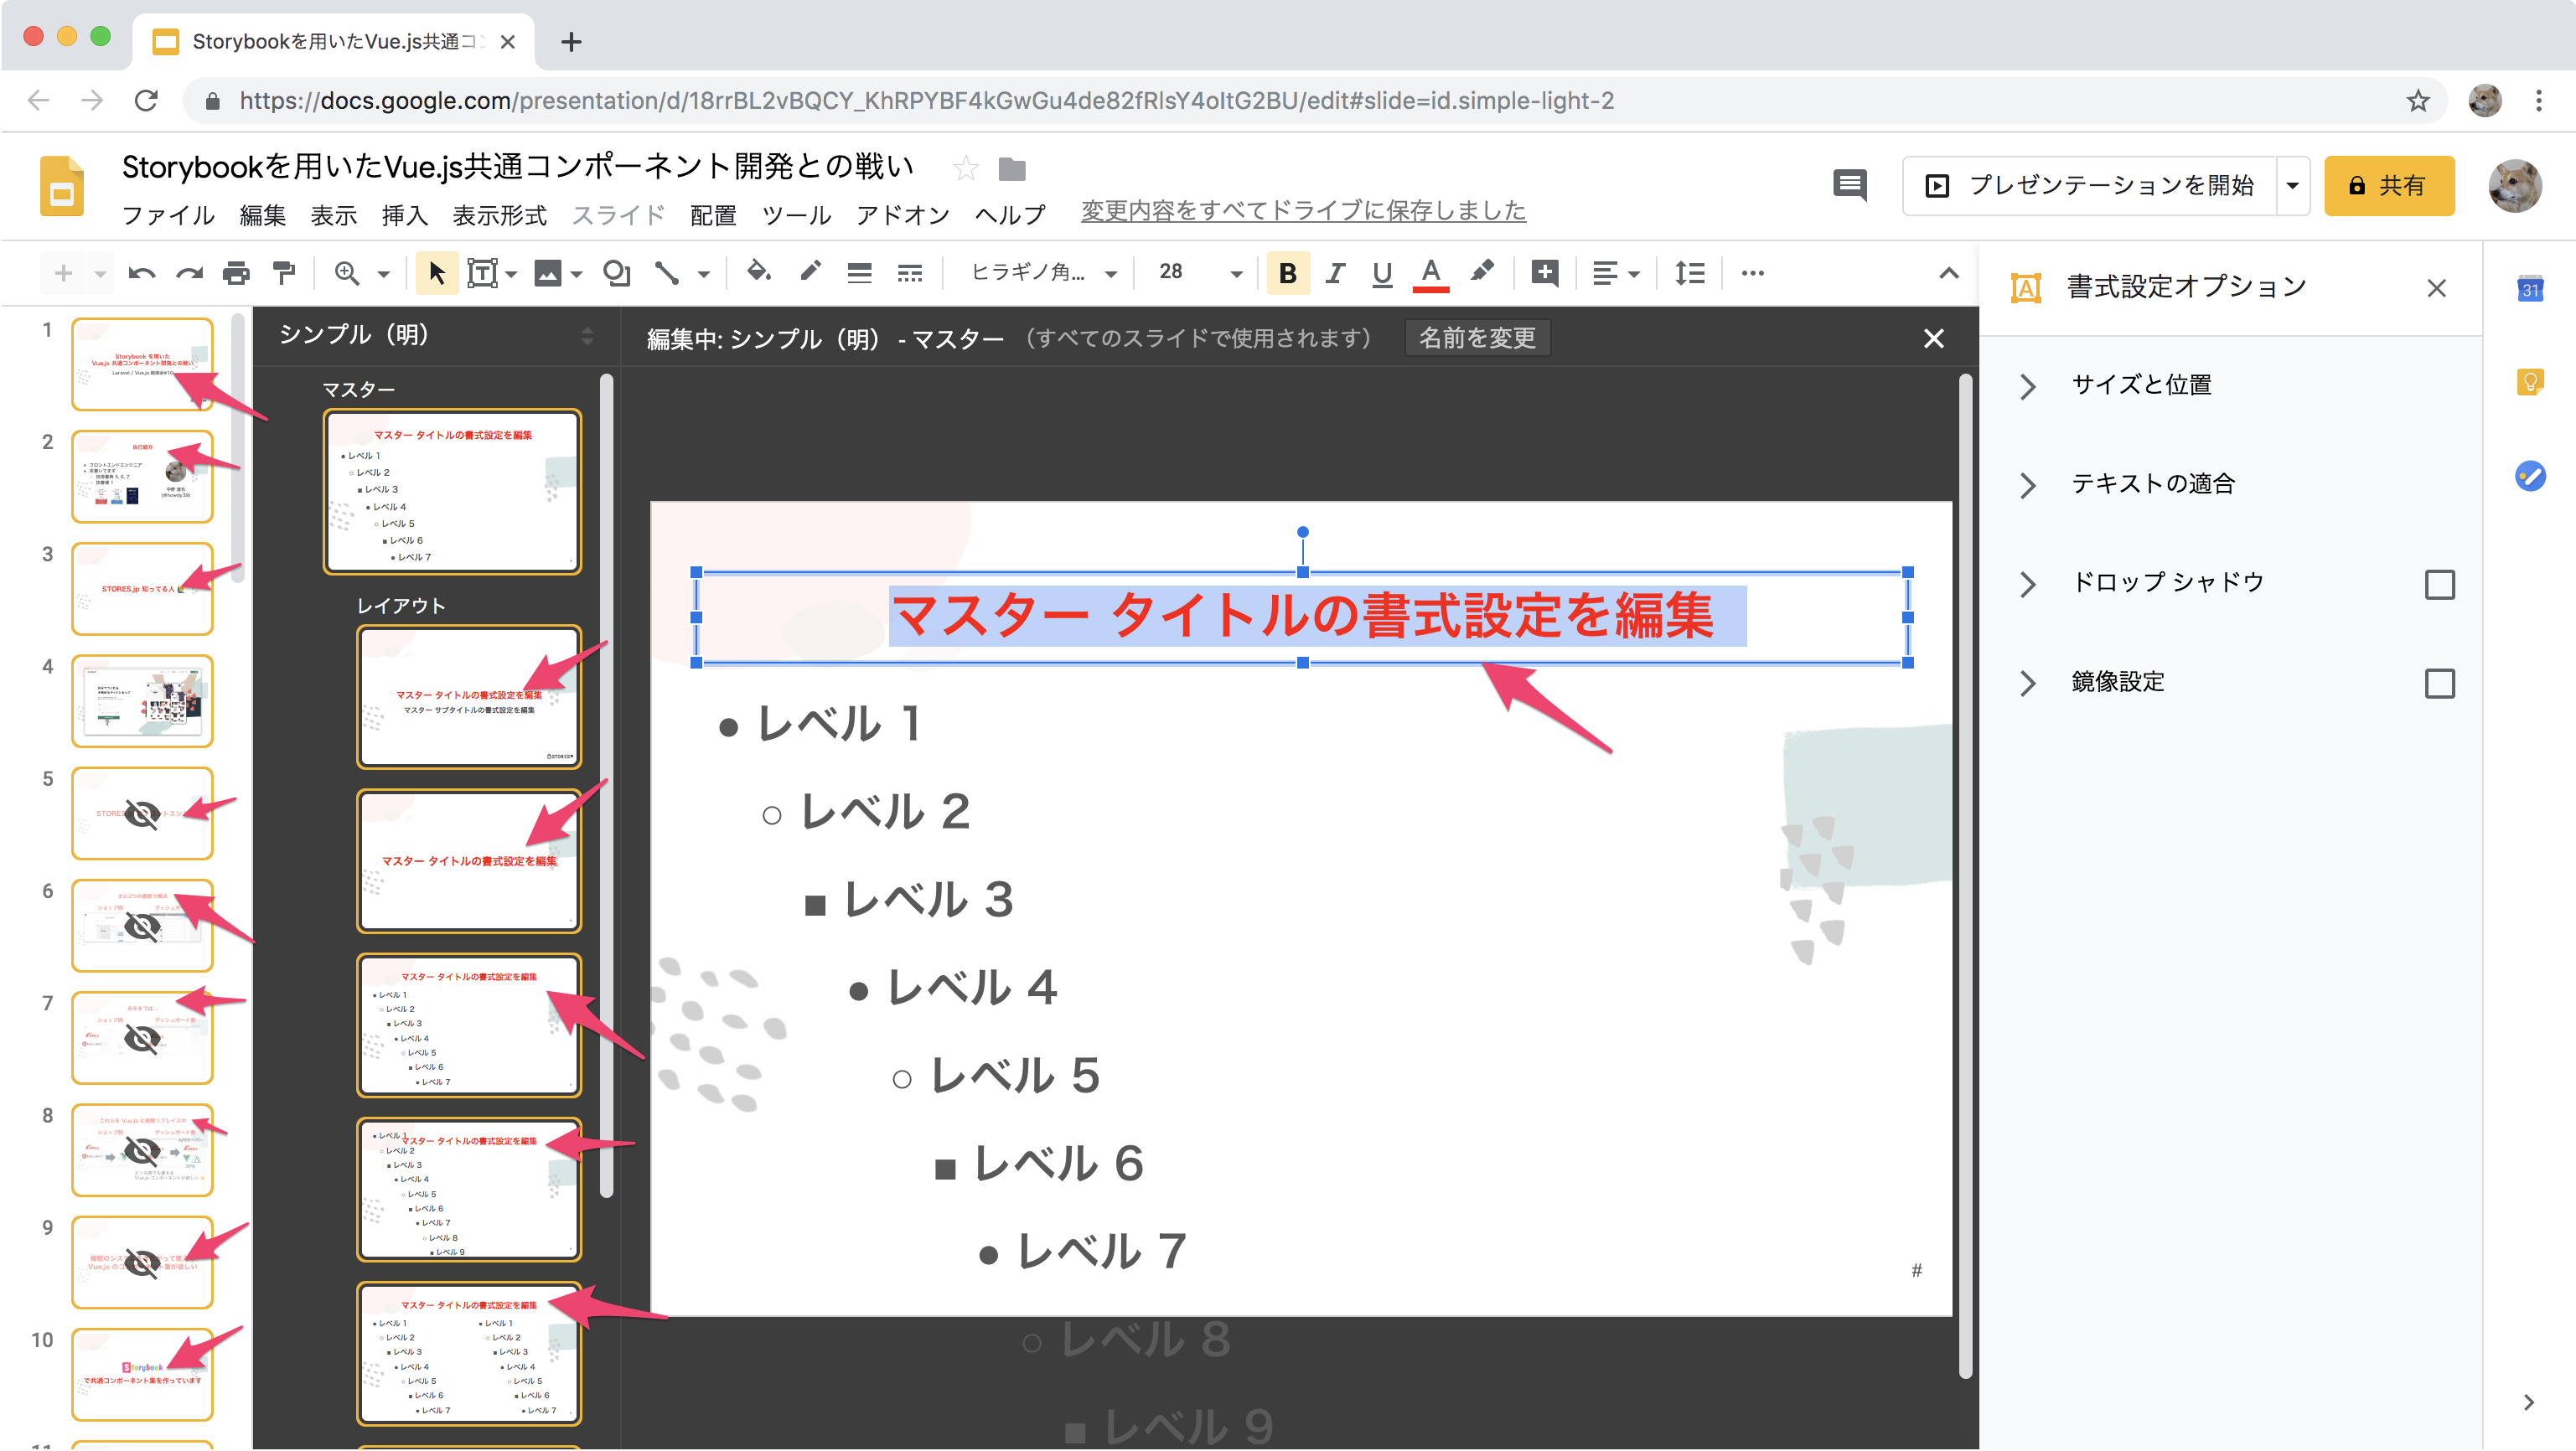Open the Text color A swatch
2576x1451 pixels.
point(1430,272)
